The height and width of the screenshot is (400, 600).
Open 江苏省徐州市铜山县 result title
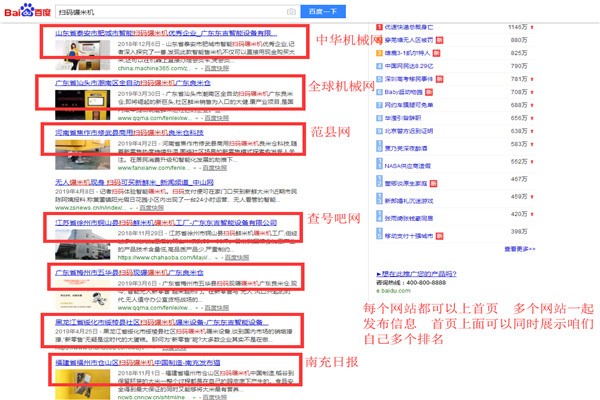(166, 222)
